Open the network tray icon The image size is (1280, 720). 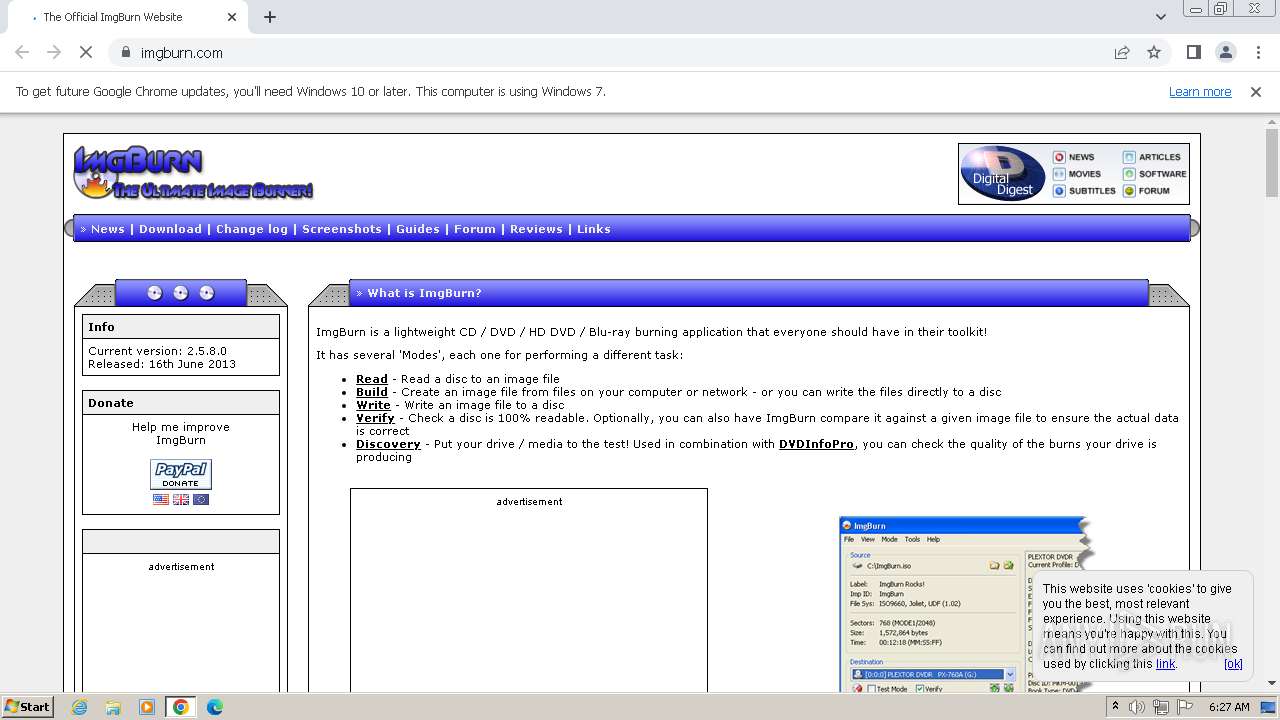coord(1161,707)
